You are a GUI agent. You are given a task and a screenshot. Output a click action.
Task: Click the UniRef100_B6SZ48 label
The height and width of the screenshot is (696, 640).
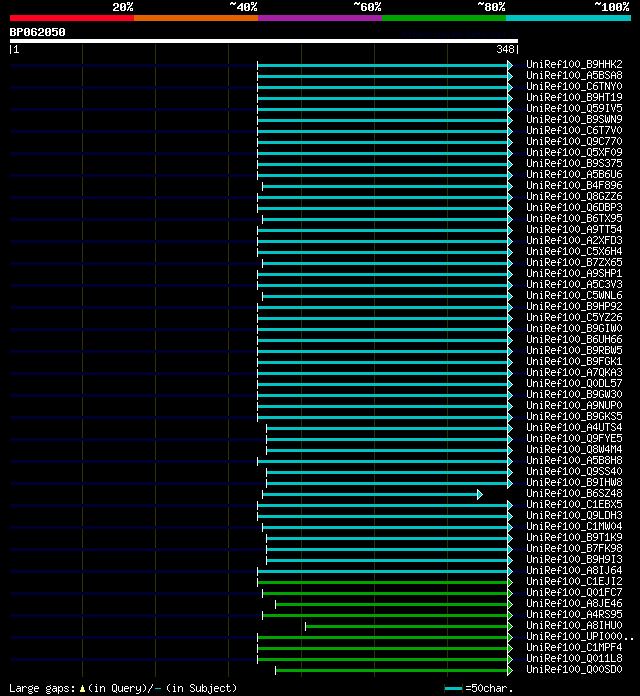click(574, 494)
